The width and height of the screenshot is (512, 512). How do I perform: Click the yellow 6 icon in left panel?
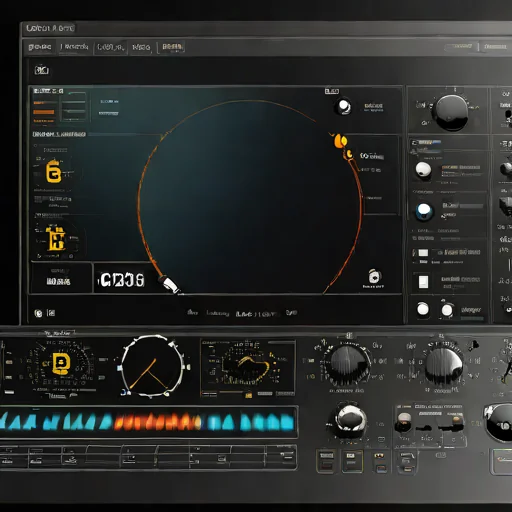coord(53,171)
